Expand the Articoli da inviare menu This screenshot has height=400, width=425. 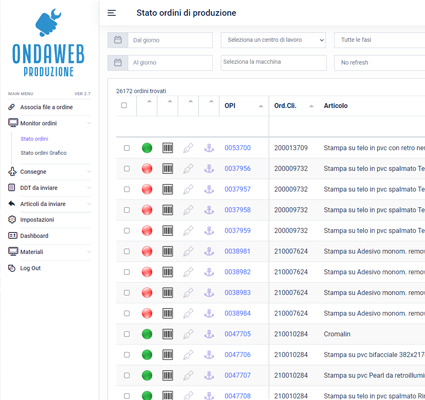49,204
